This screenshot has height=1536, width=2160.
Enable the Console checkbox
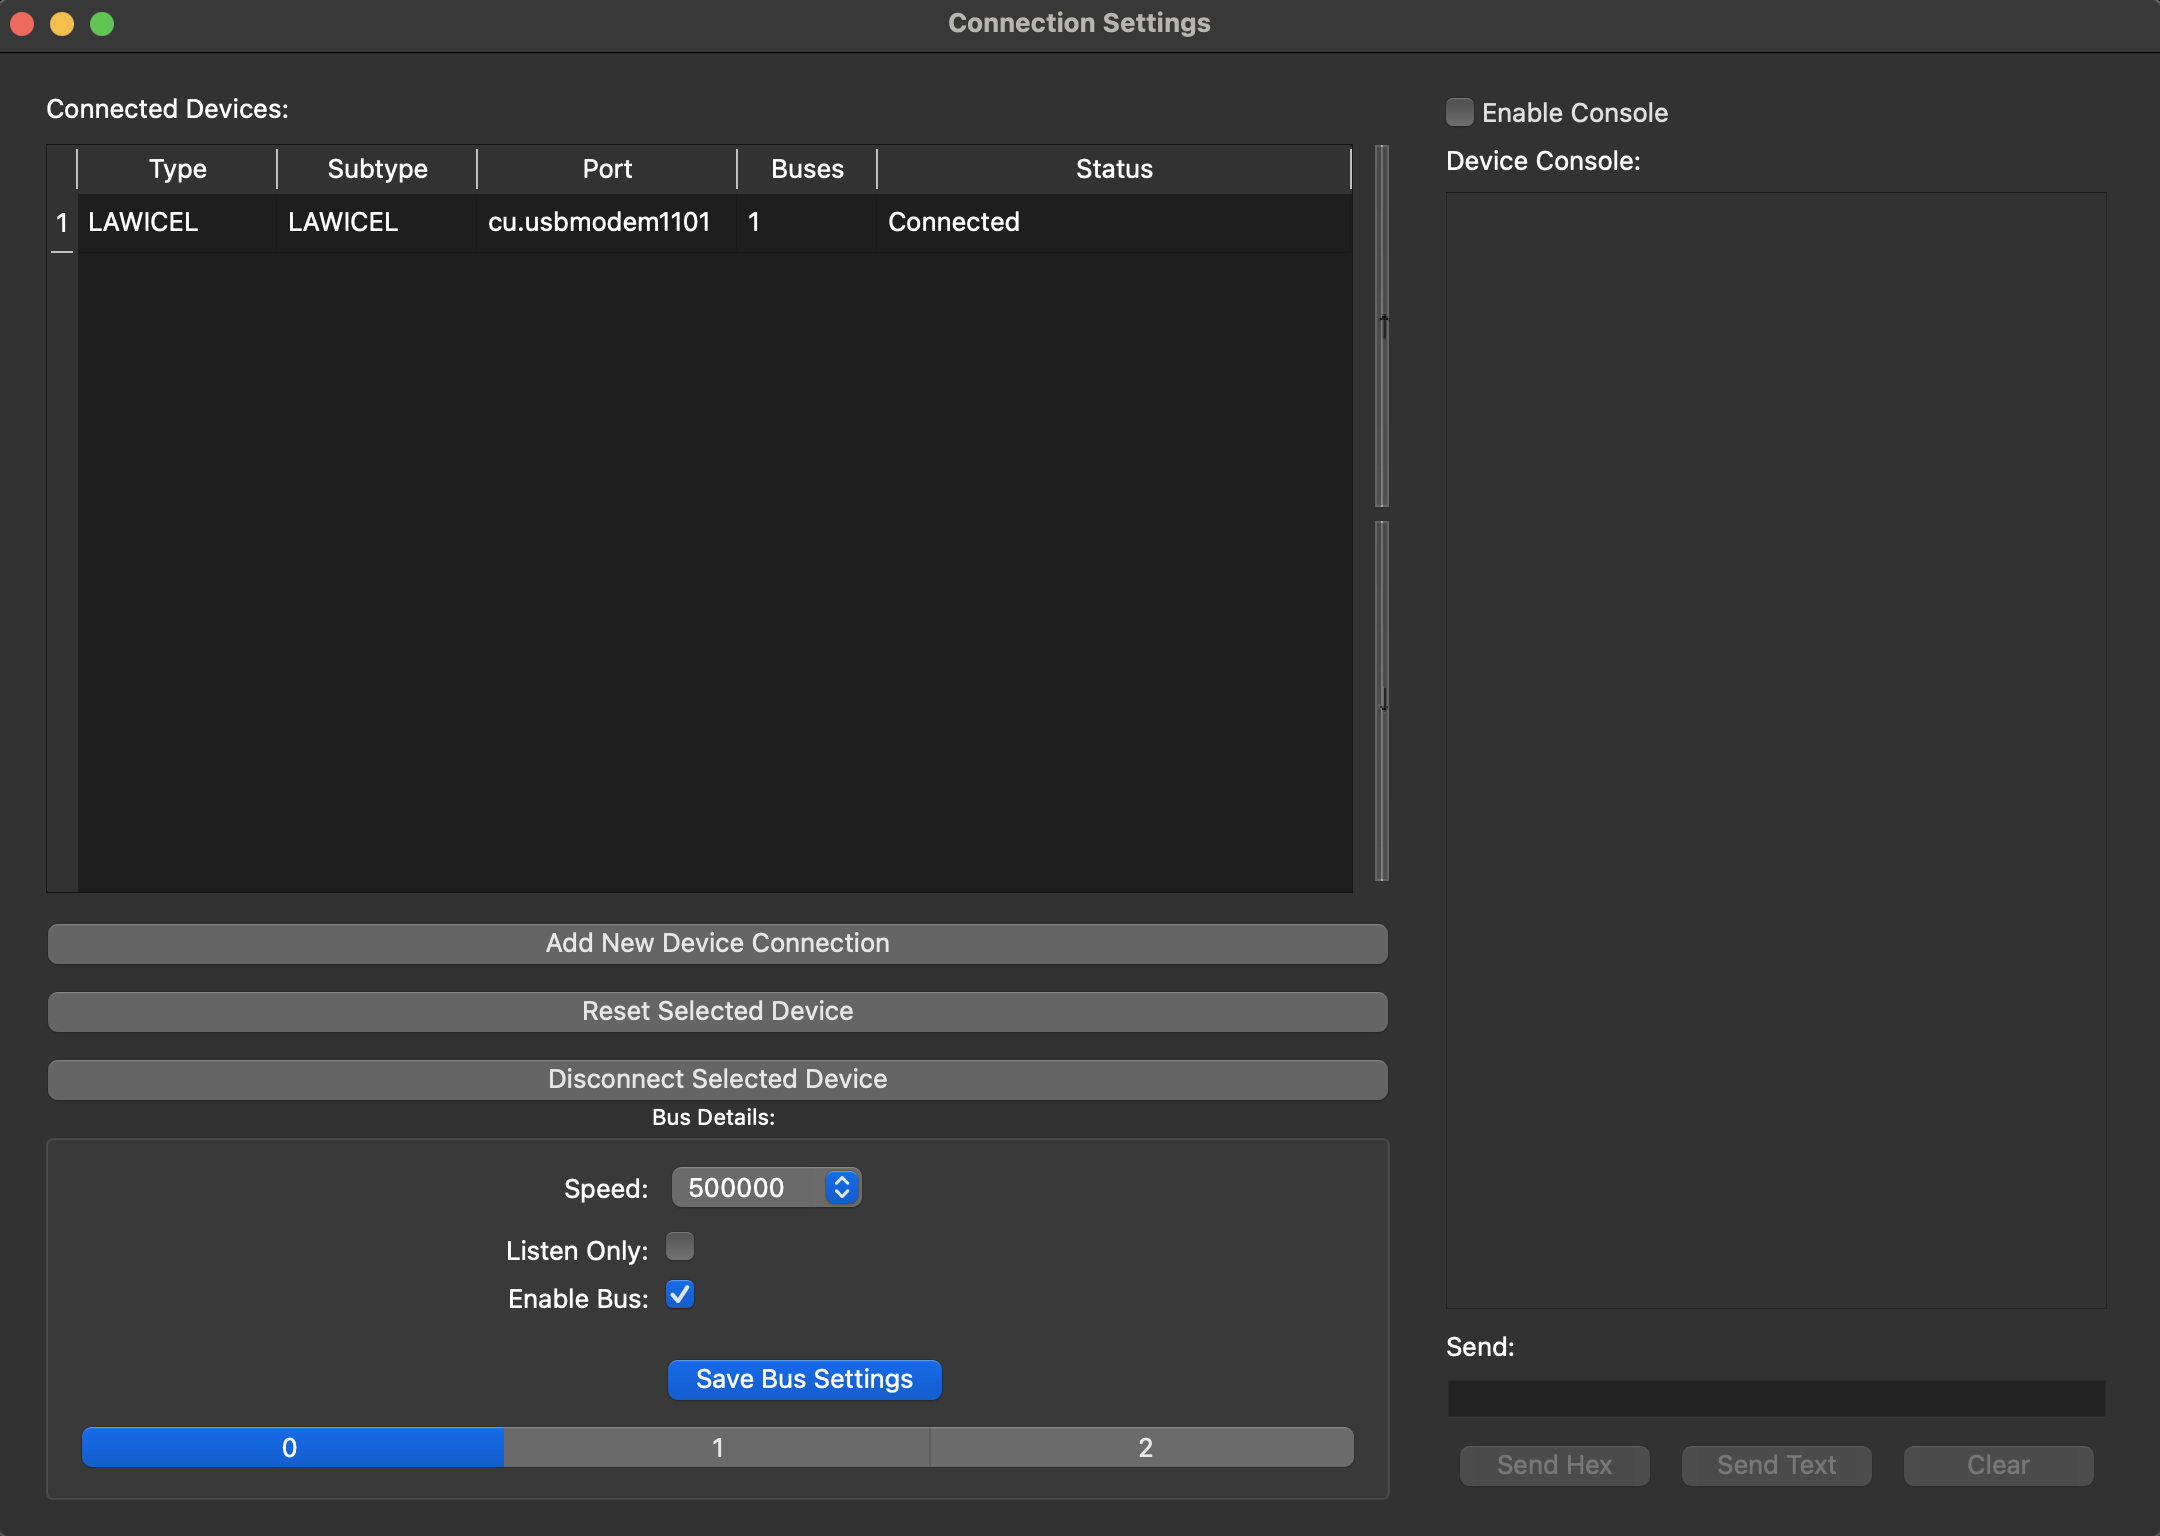1460,112
